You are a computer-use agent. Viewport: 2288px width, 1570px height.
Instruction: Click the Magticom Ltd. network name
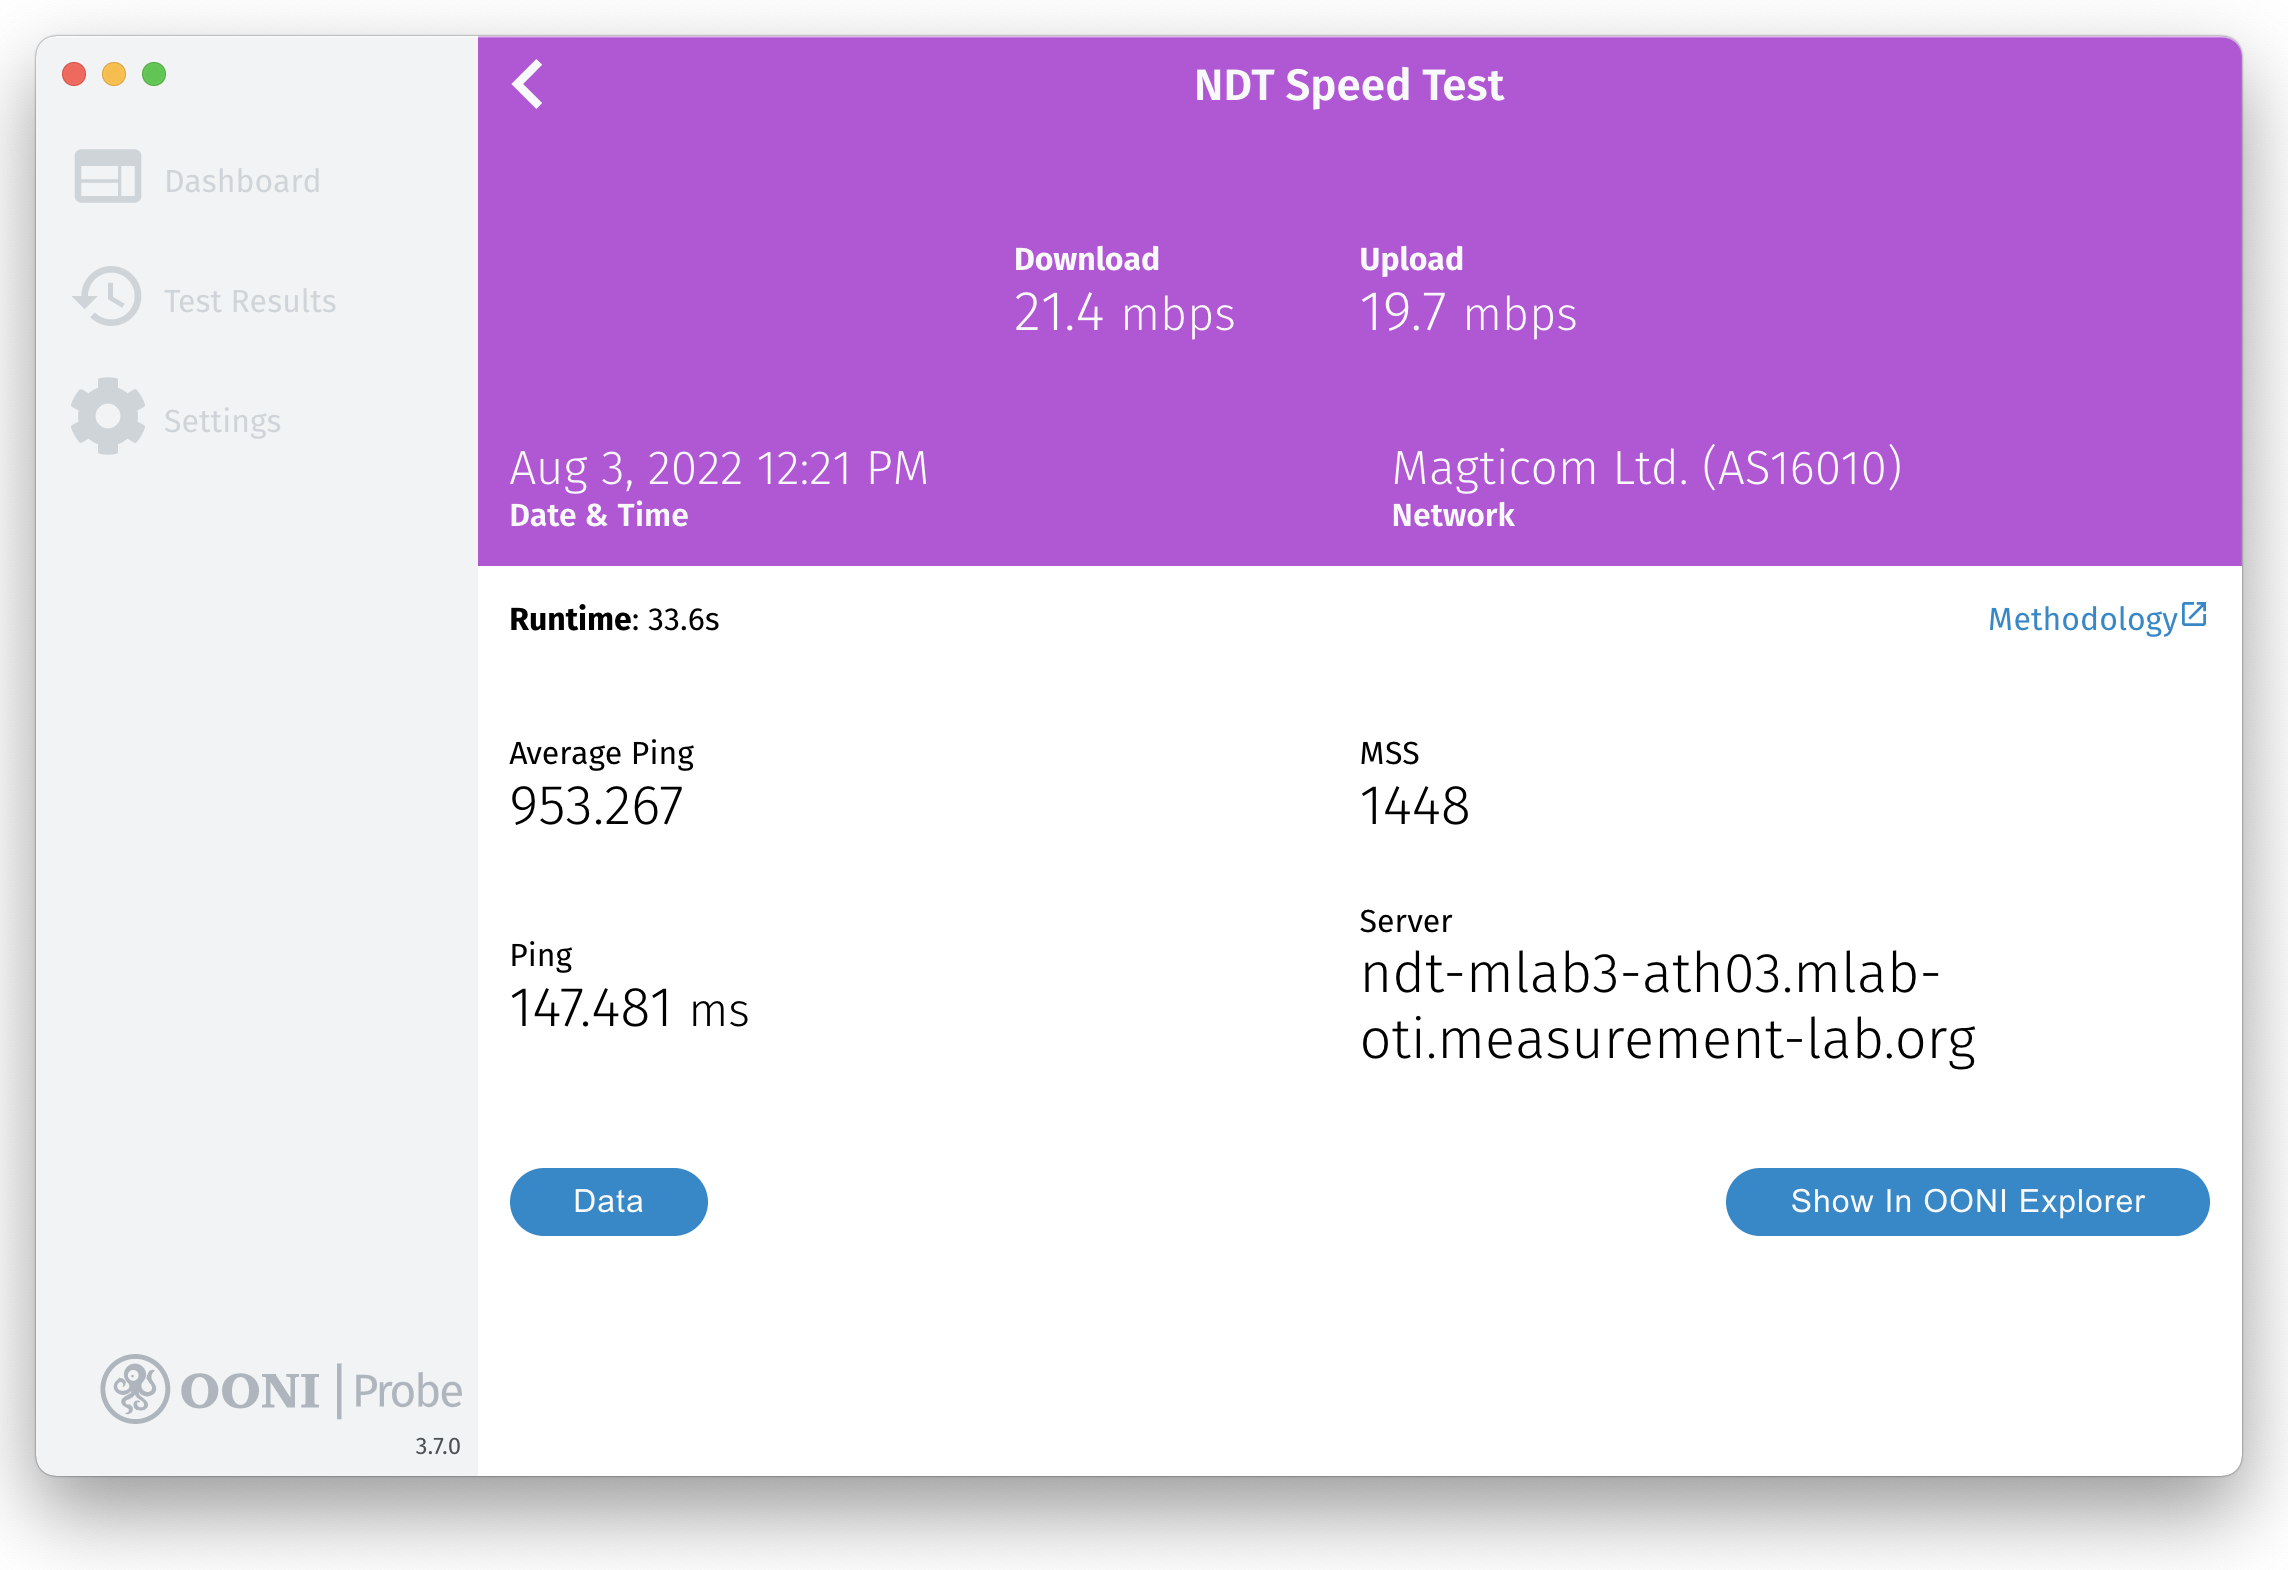click(1646, 468)
